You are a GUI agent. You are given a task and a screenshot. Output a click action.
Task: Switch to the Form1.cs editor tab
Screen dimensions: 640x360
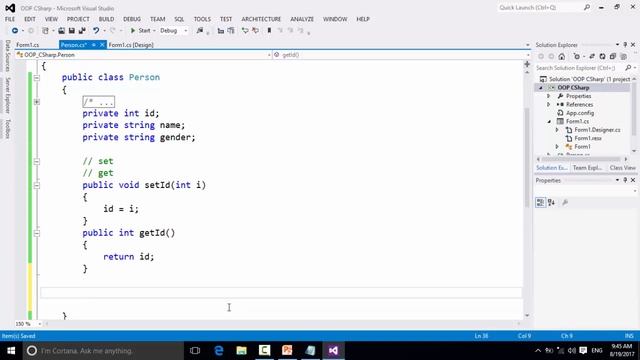click(28, 45)
